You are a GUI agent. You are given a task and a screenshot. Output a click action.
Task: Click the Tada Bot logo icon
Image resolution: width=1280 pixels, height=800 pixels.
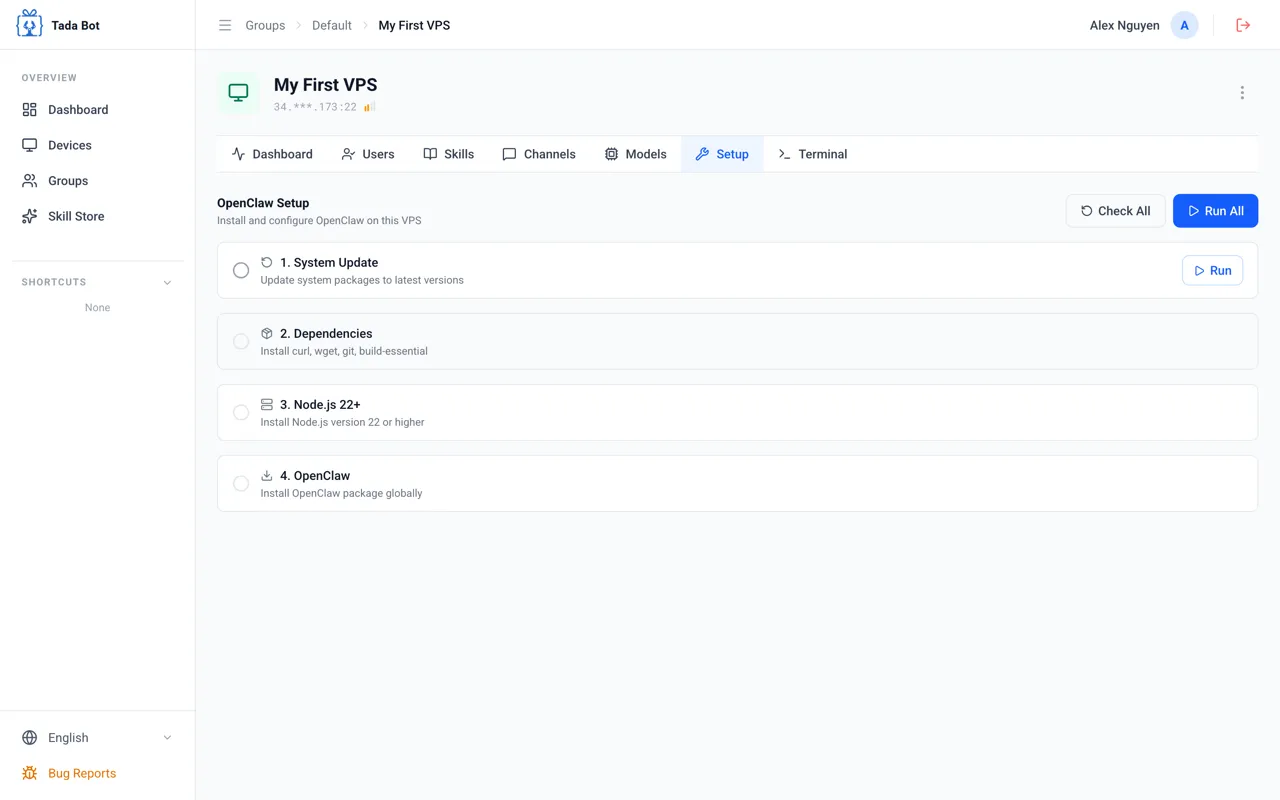point(30,24)
